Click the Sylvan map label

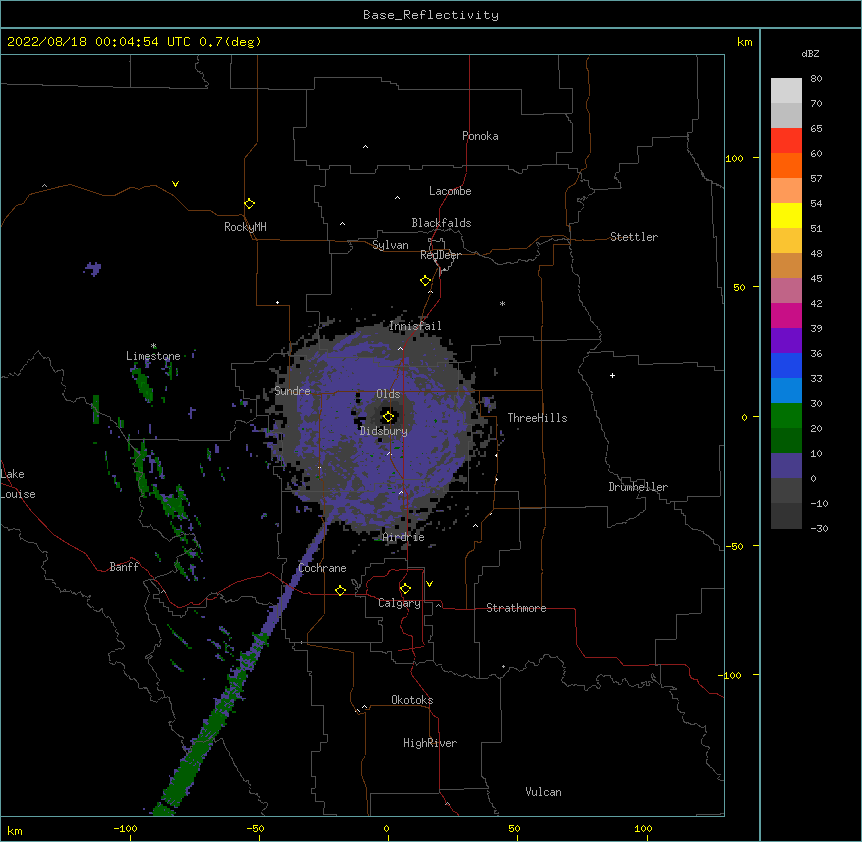click(x=390, y=245)
